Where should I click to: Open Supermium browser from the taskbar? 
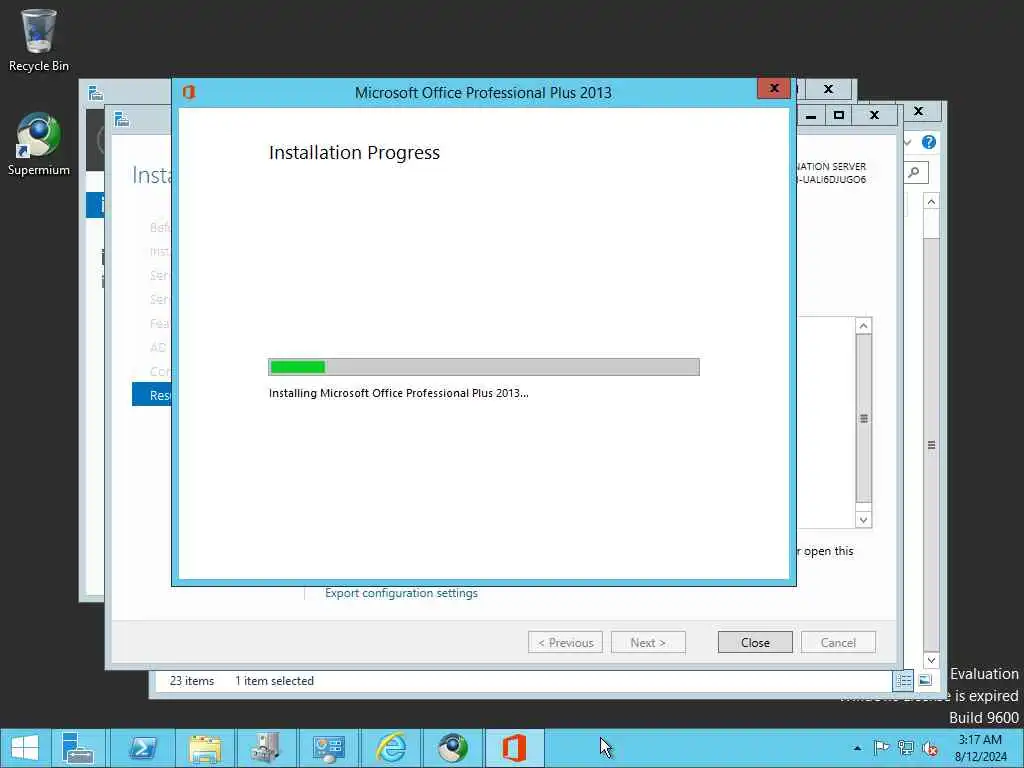click(453, 748)
